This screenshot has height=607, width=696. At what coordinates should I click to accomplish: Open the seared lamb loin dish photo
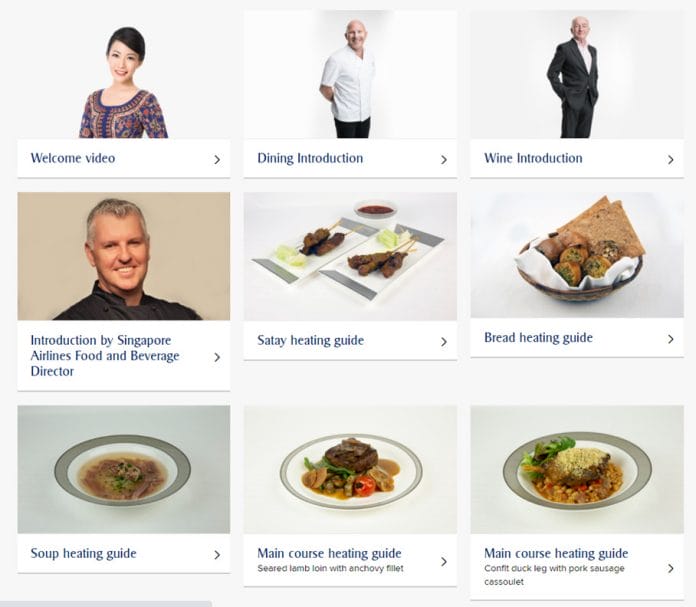point(350,469)
